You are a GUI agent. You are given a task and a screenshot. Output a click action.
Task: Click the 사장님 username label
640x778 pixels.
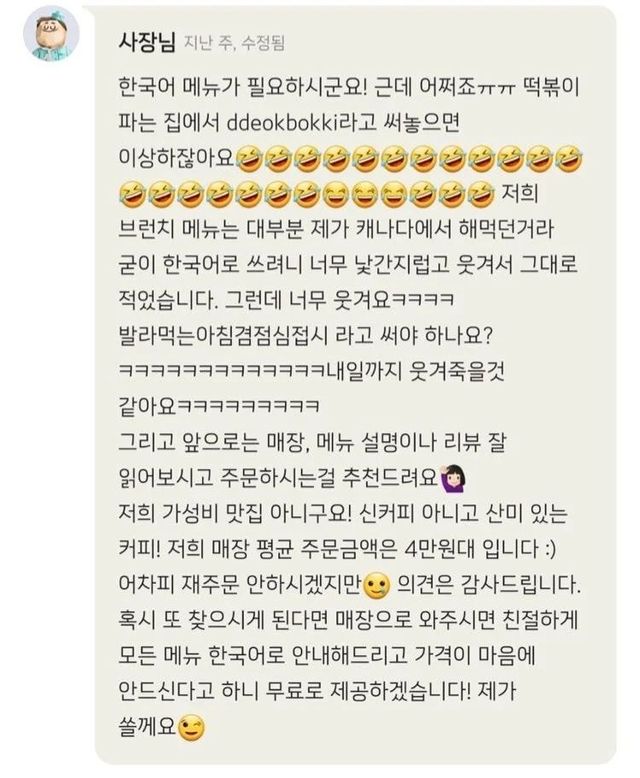click(x=147, y=42)
